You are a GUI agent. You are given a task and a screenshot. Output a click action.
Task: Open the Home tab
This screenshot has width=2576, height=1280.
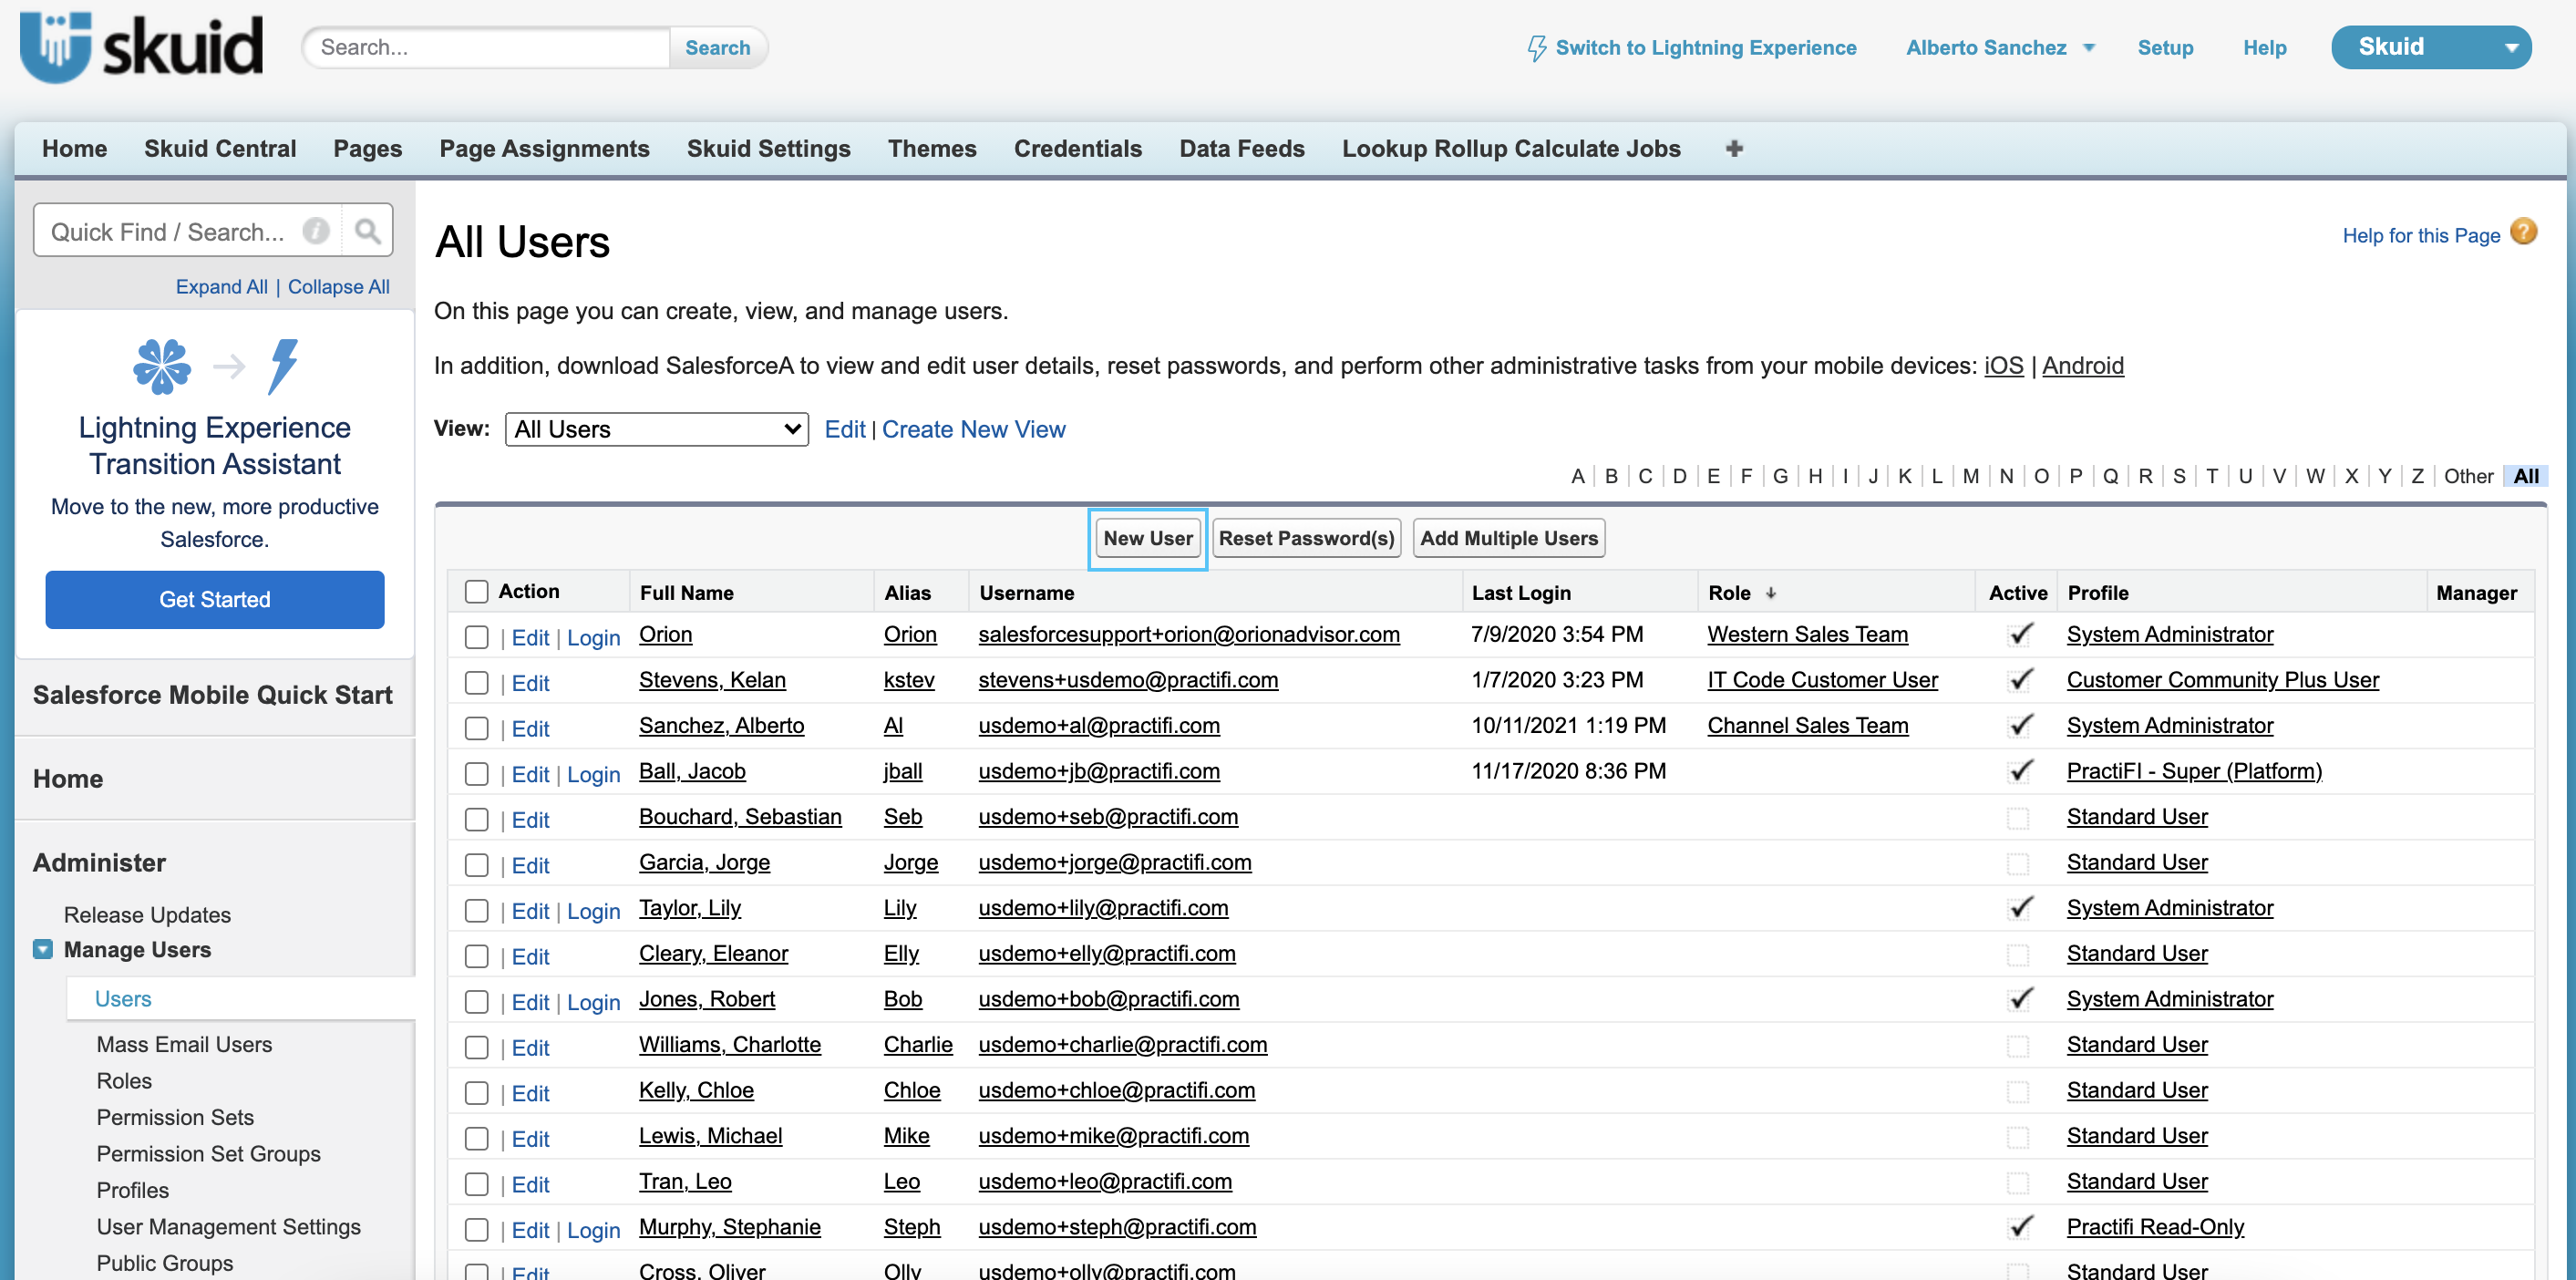coord(74,148)
